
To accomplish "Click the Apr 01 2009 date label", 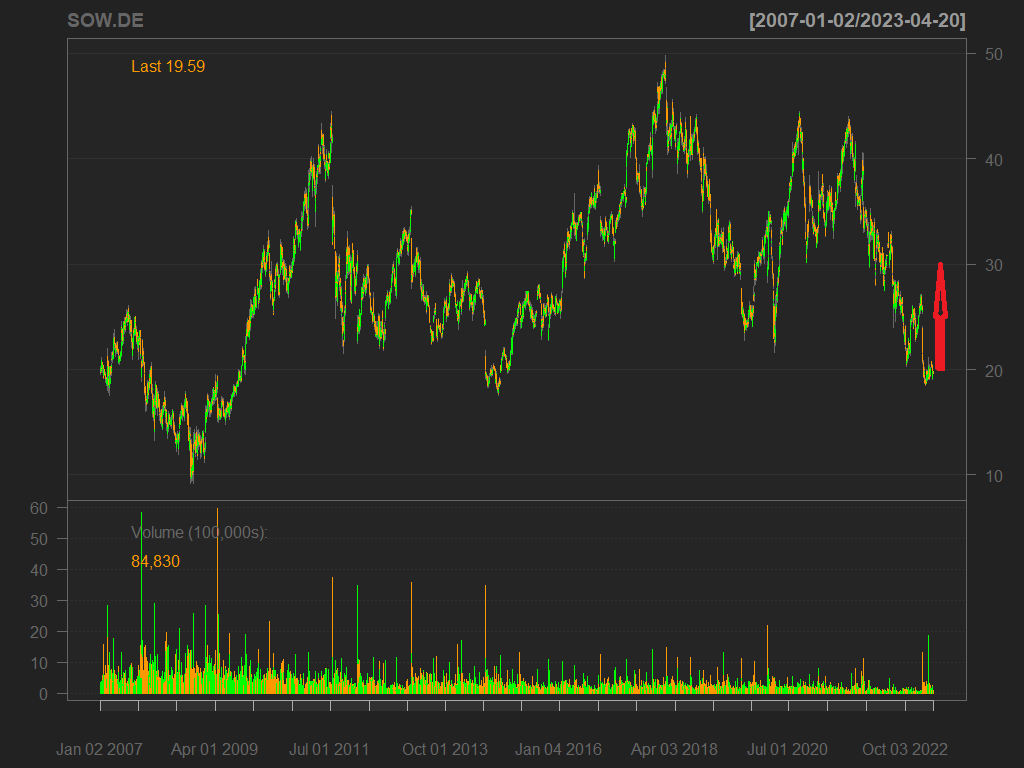I will click(x=214, y=749).
